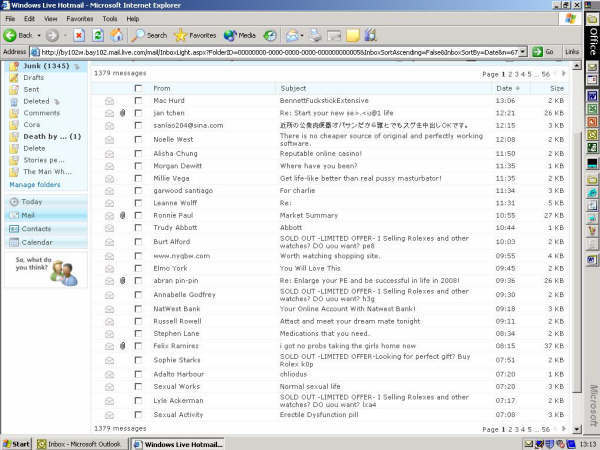Open the History icon in toolbar

(270, 36)
